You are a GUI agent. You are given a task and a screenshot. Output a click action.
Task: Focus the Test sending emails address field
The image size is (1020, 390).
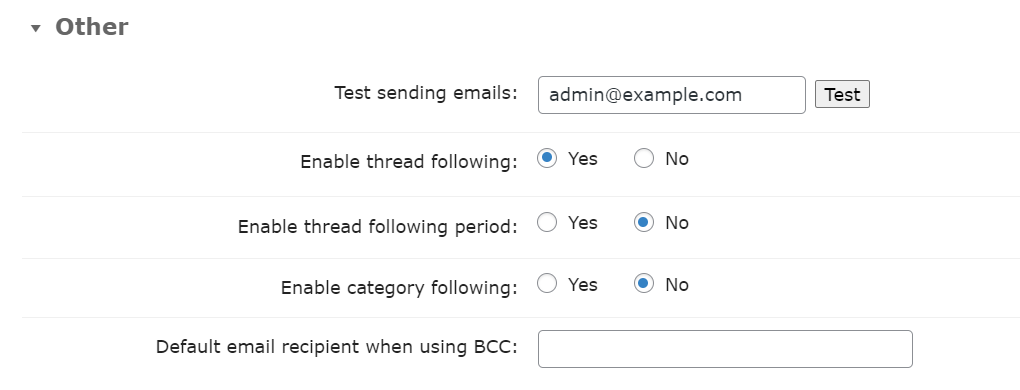point(671,95)
